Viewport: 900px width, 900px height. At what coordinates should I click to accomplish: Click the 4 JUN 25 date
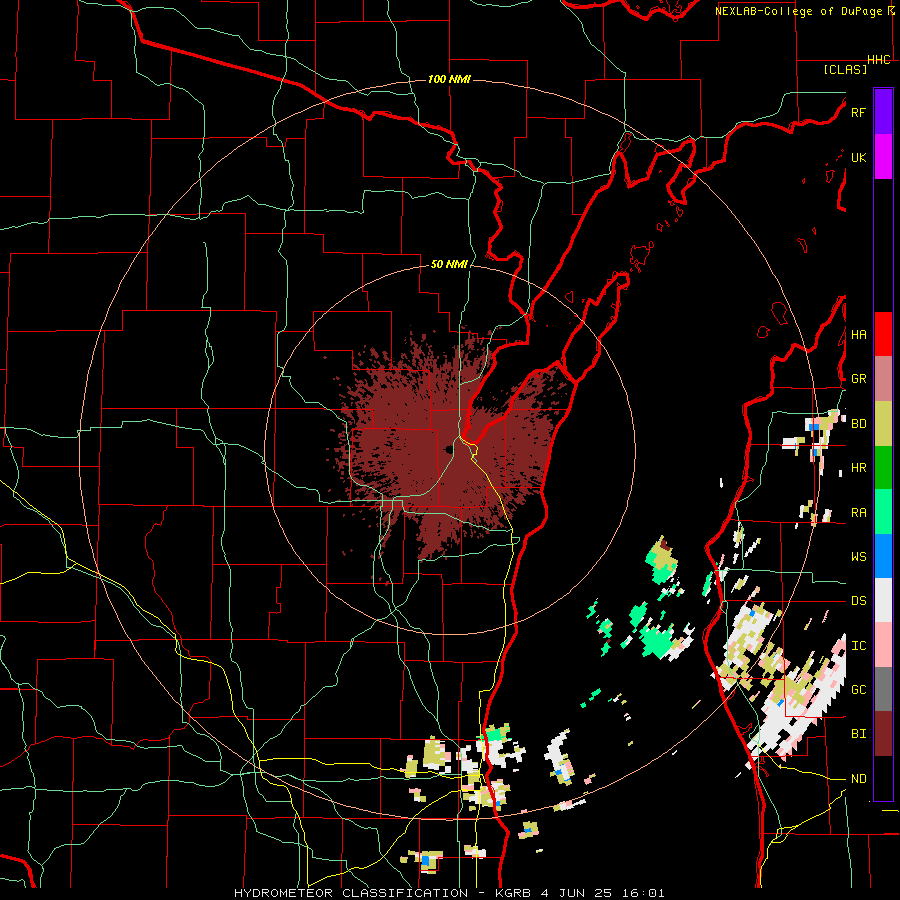pos(575,893)
